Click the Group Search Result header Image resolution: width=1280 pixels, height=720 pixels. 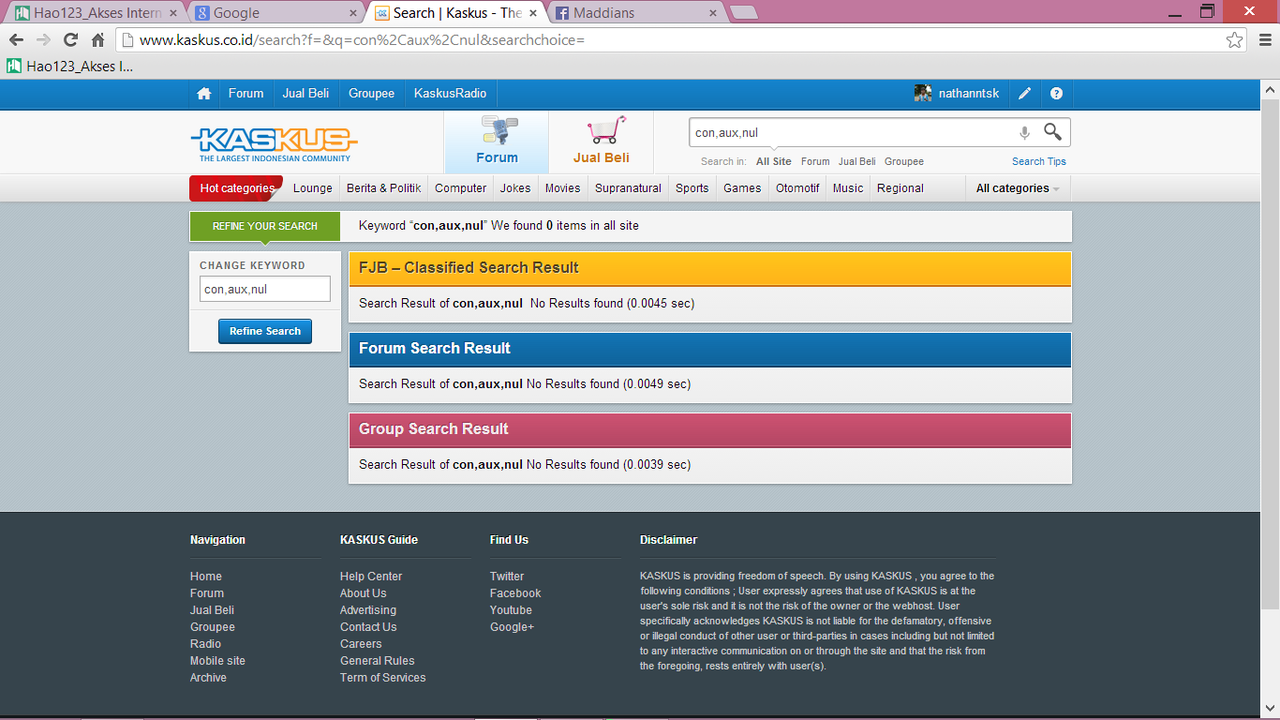pos(710,429)
